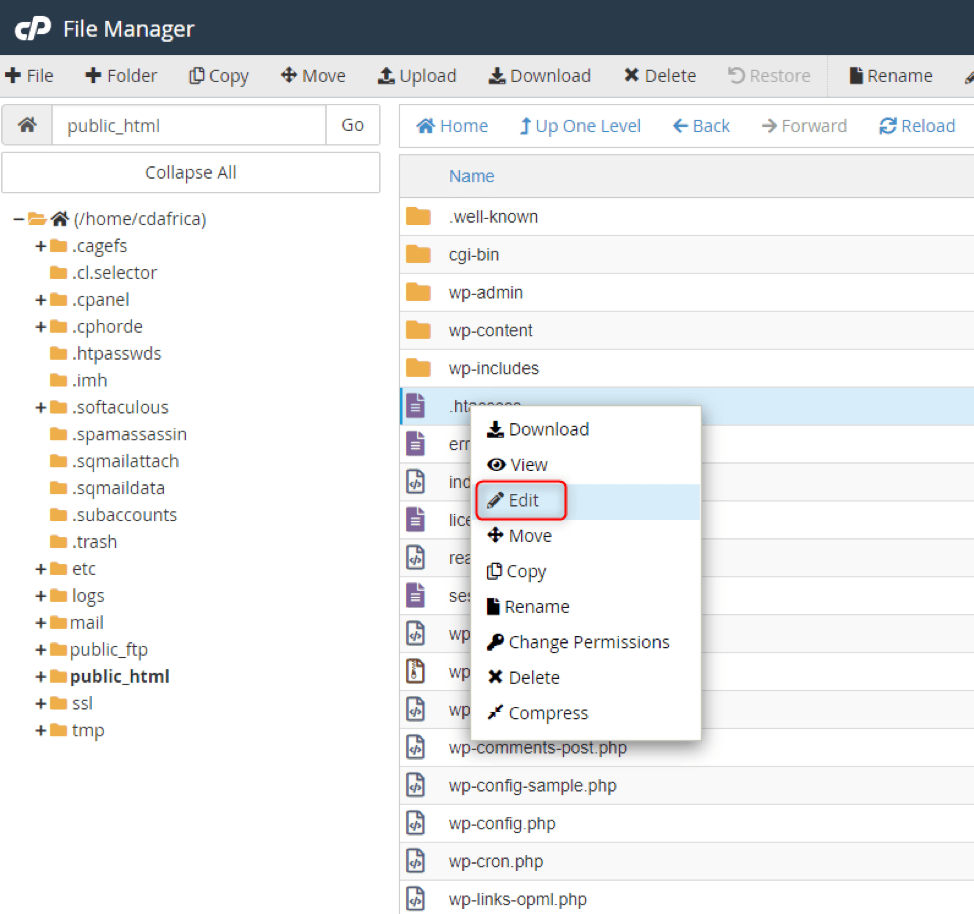Screen dimensions: 974x914
Task: Click the wp-admin folder icon
Action: point(418,292)
